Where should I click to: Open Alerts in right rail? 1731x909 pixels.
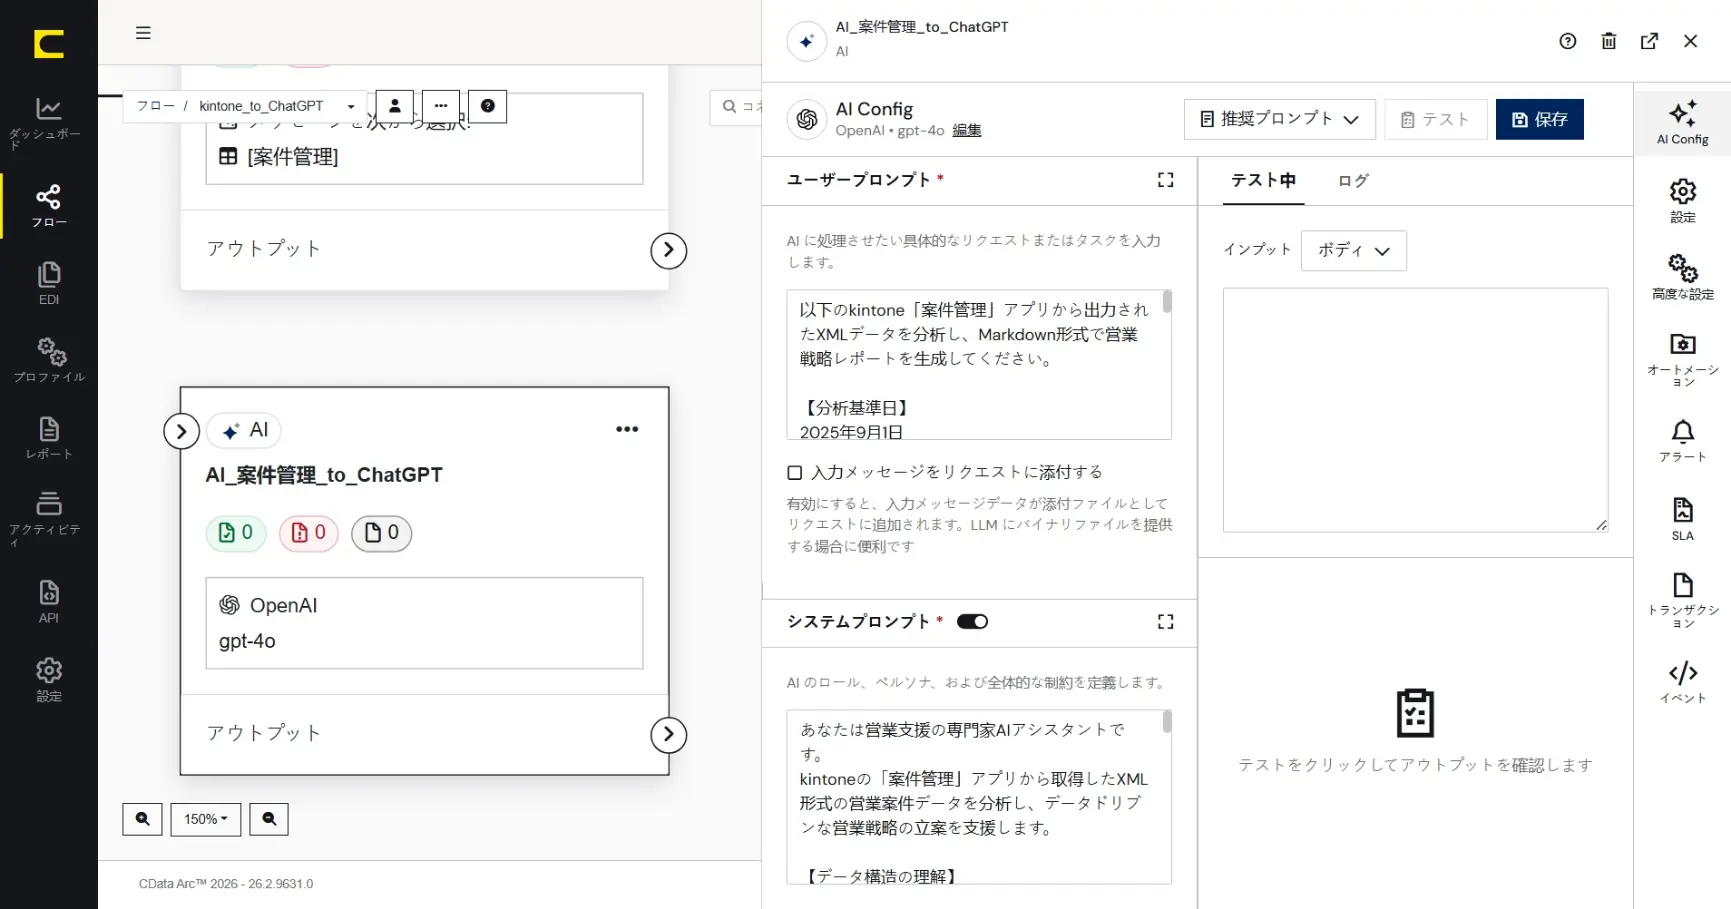coord(1683,441)
